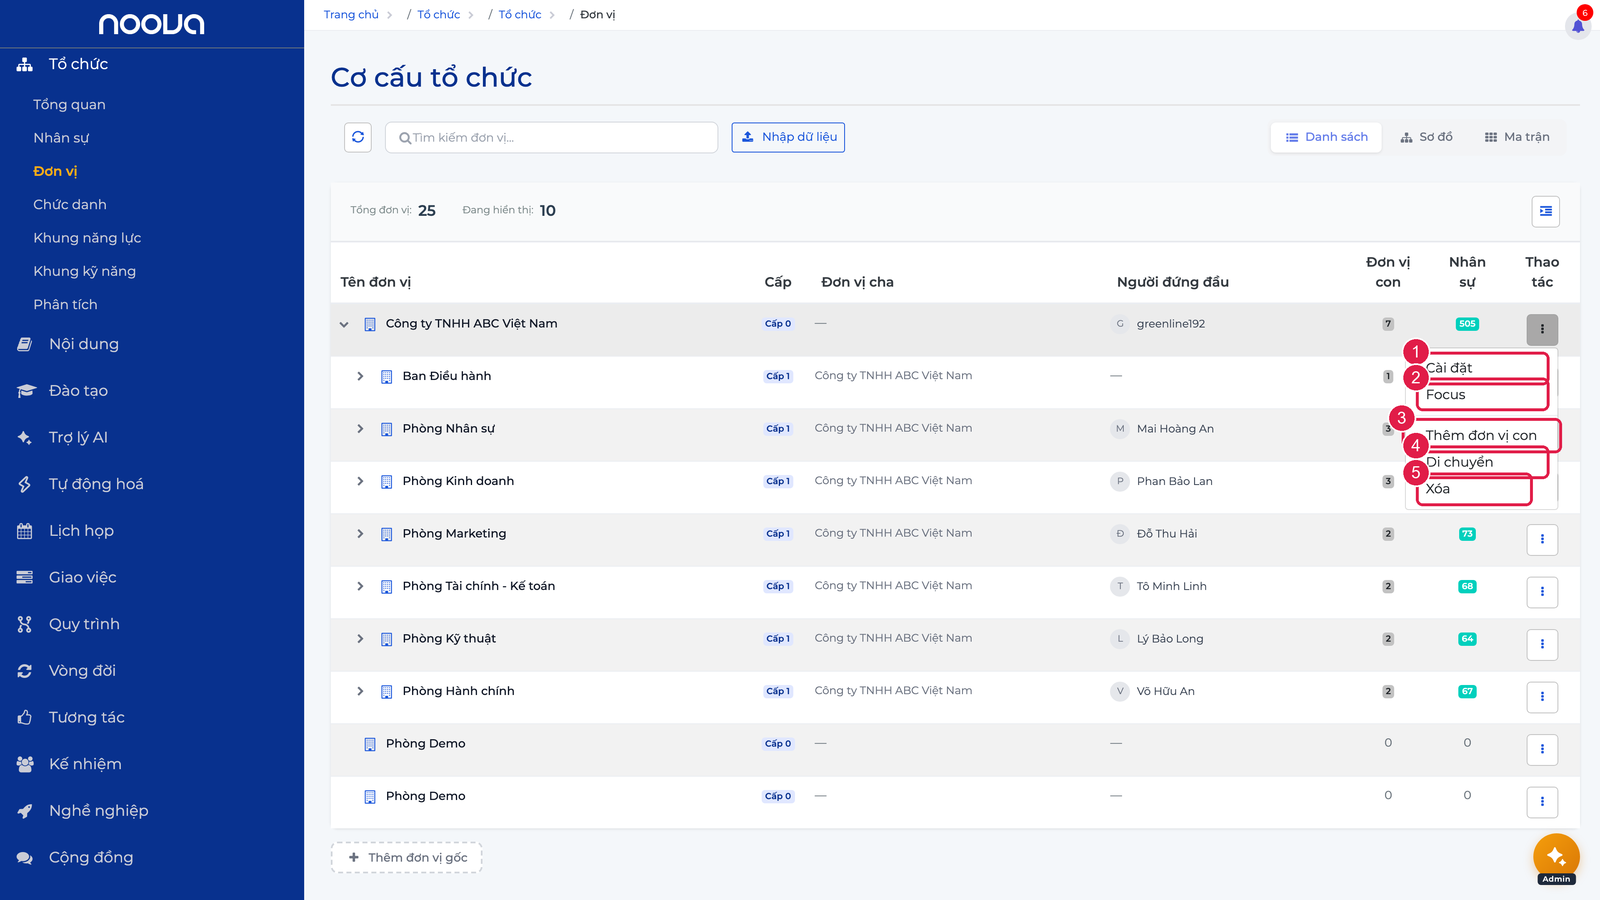Choose Thêm đơn vị con from menu

click(1481, 435)
